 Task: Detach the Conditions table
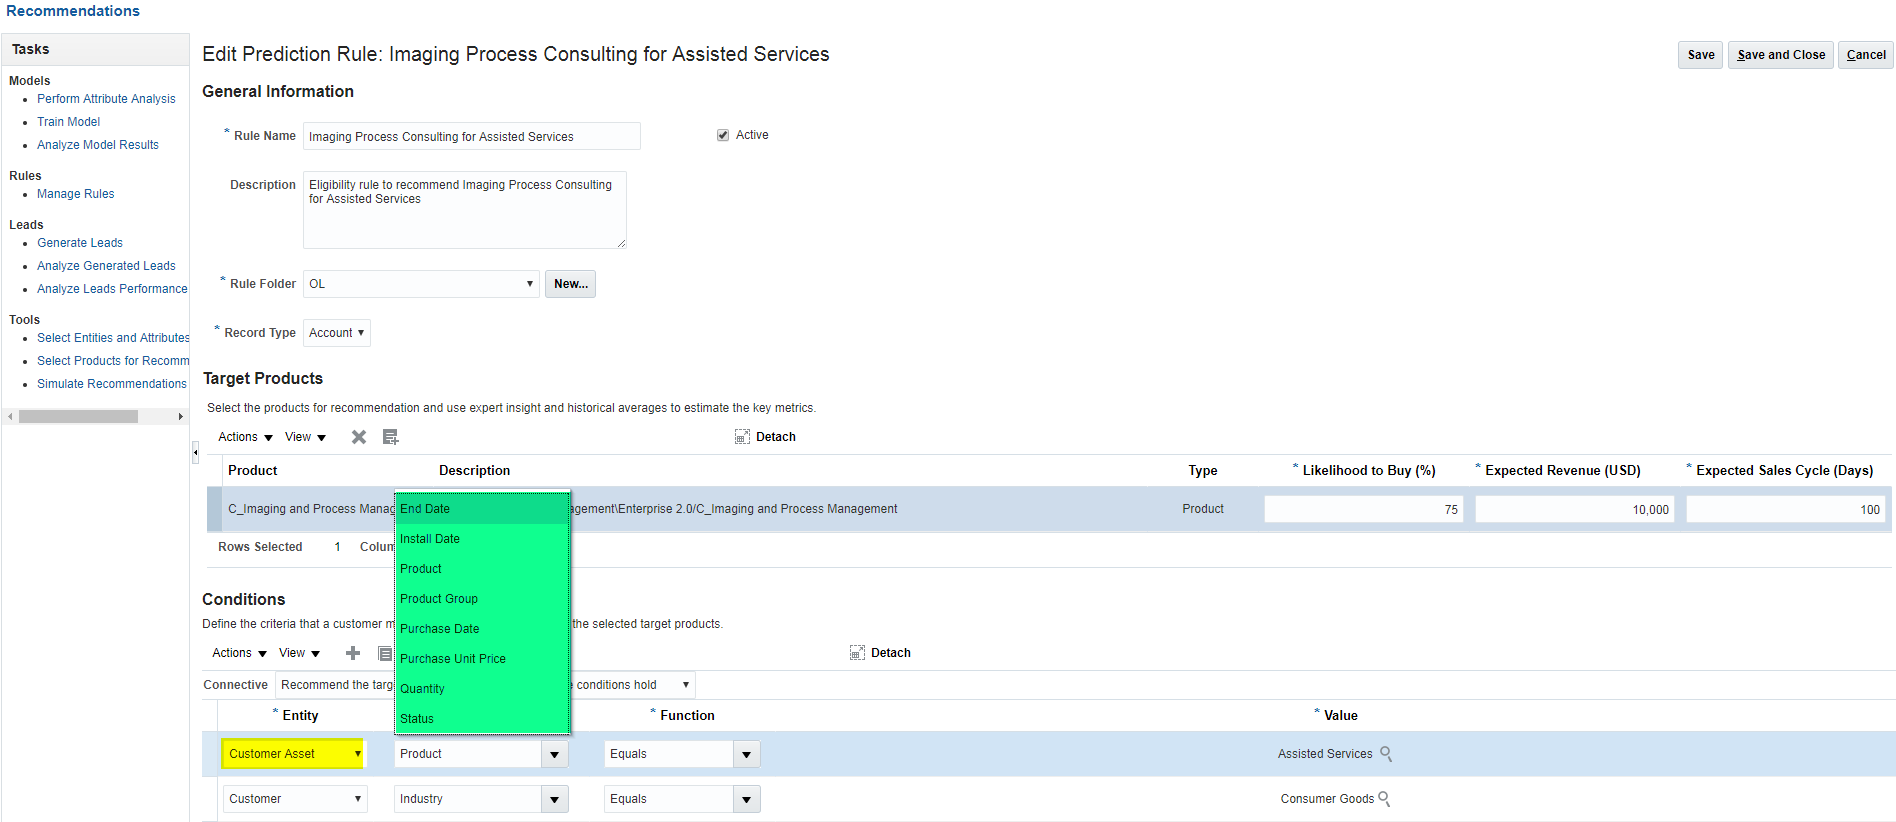881,653
